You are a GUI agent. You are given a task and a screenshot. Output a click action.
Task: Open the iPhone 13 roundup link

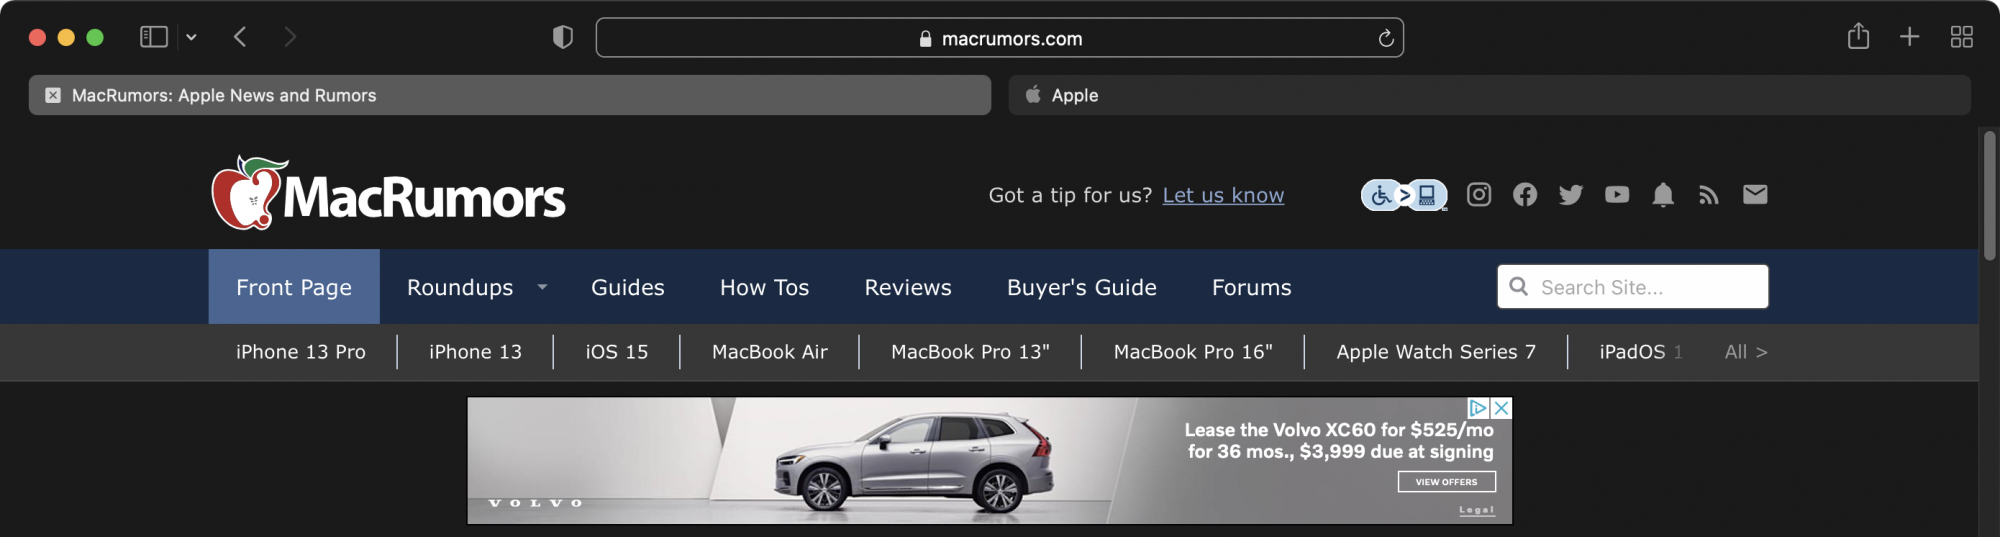475,352
